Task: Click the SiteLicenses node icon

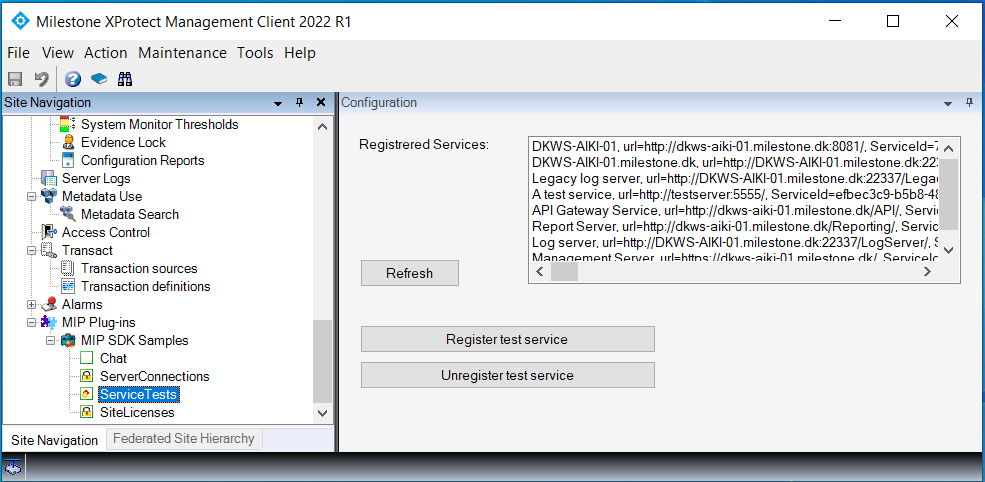Action: (x=87, y=413)
